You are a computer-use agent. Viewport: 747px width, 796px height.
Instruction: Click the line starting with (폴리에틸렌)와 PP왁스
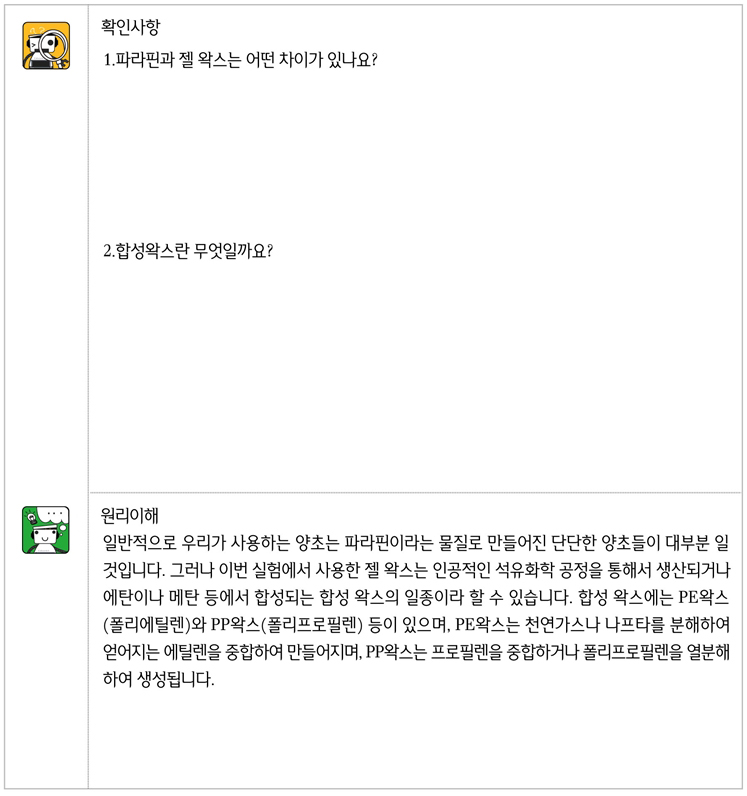click(416, 625)
